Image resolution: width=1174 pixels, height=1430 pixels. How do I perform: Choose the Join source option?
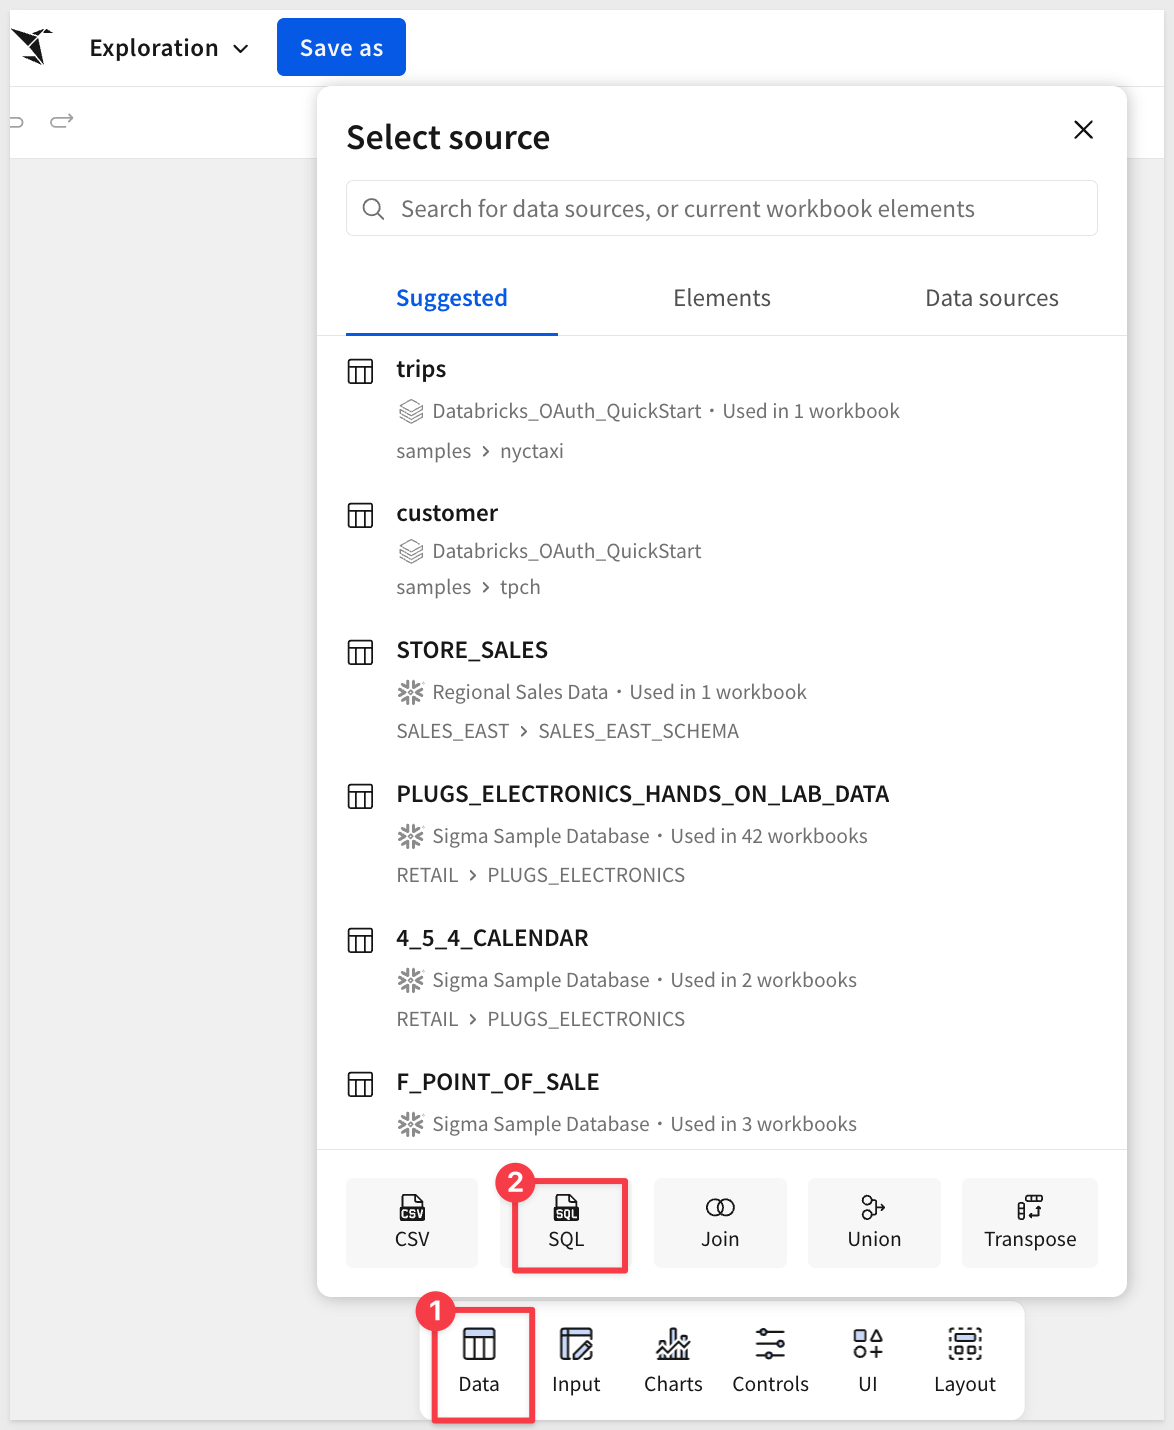pos(720,1223)
